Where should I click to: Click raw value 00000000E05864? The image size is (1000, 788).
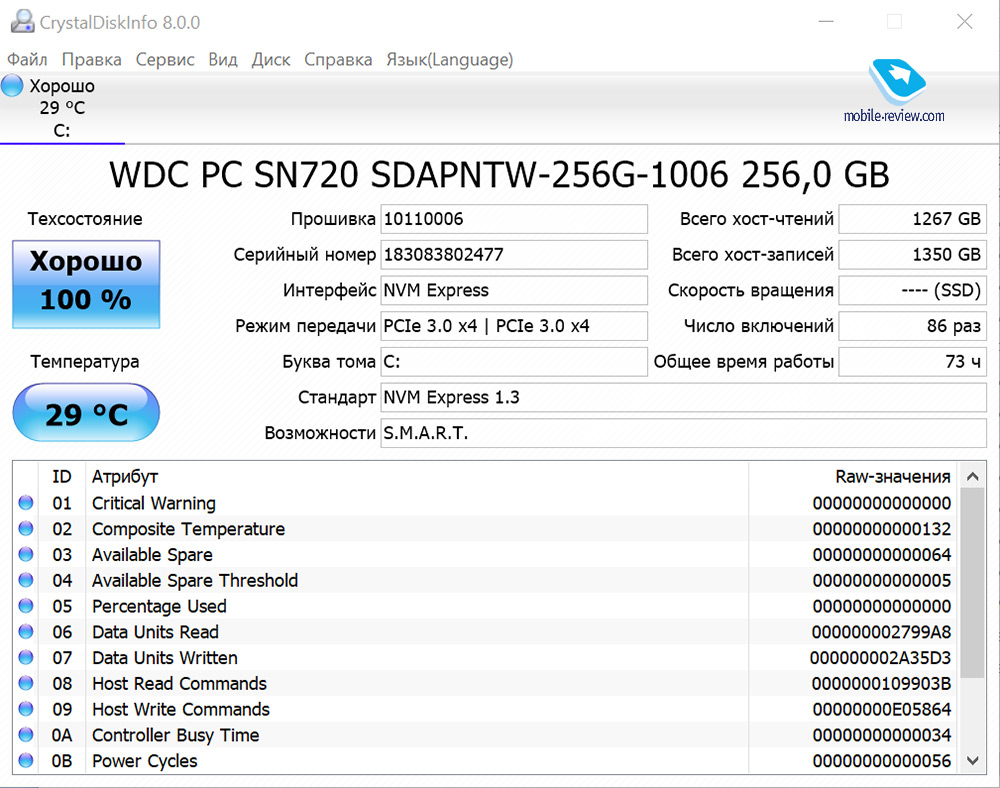tap(882, 709)
